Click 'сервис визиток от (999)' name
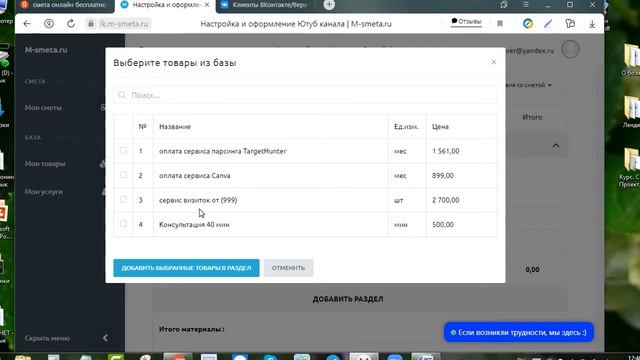Image resolution: width=640 pixels, height=360 pixels. coord(198,200)
